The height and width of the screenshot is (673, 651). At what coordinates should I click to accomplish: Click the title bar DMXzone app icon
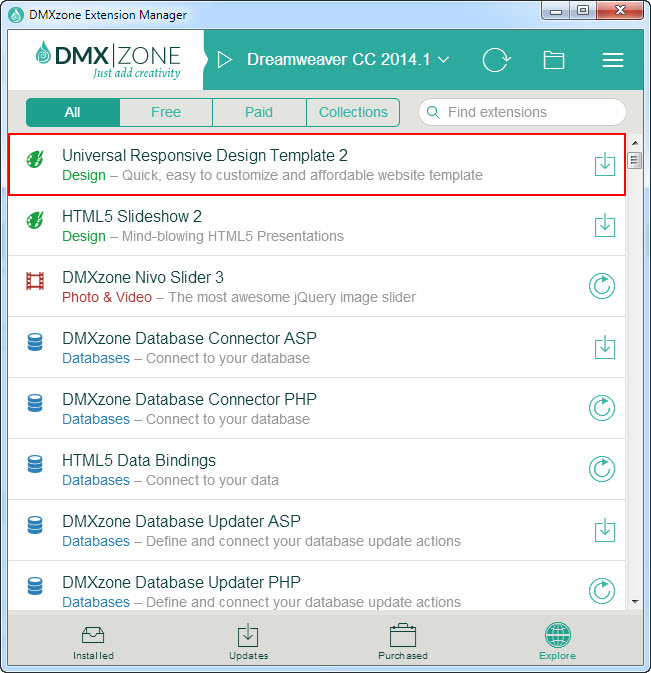coord(16,15)
